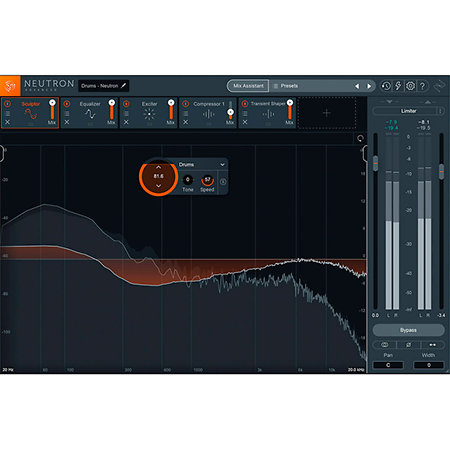Open the Sculptor module preset list icon

(7, 113)
